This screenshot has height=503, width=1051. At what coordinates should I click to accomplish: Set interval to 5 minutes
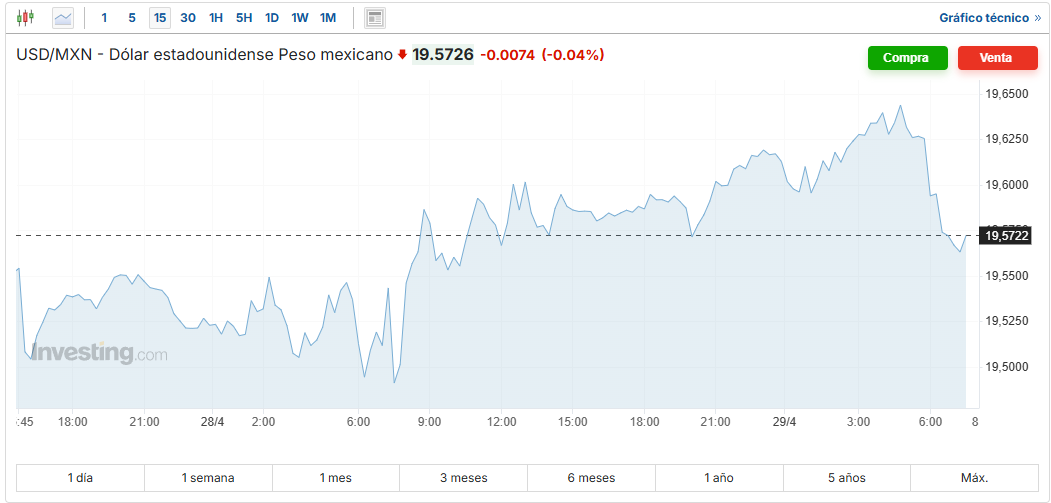click(132, 18)
